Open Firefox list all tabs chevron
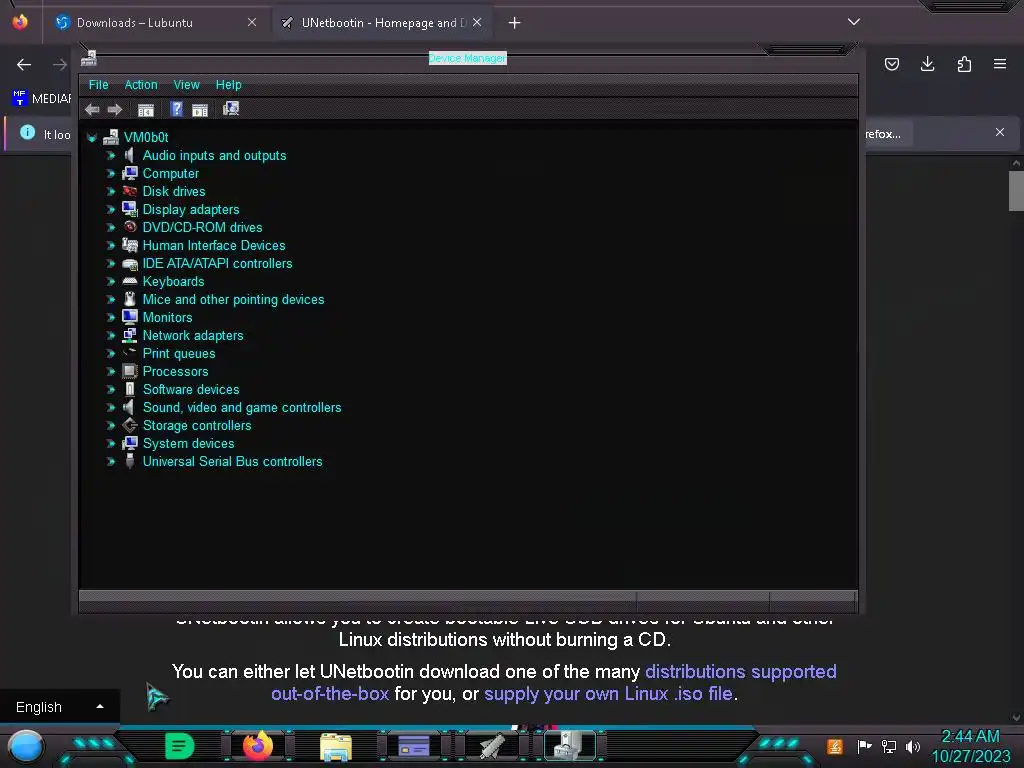 (854, 22)
